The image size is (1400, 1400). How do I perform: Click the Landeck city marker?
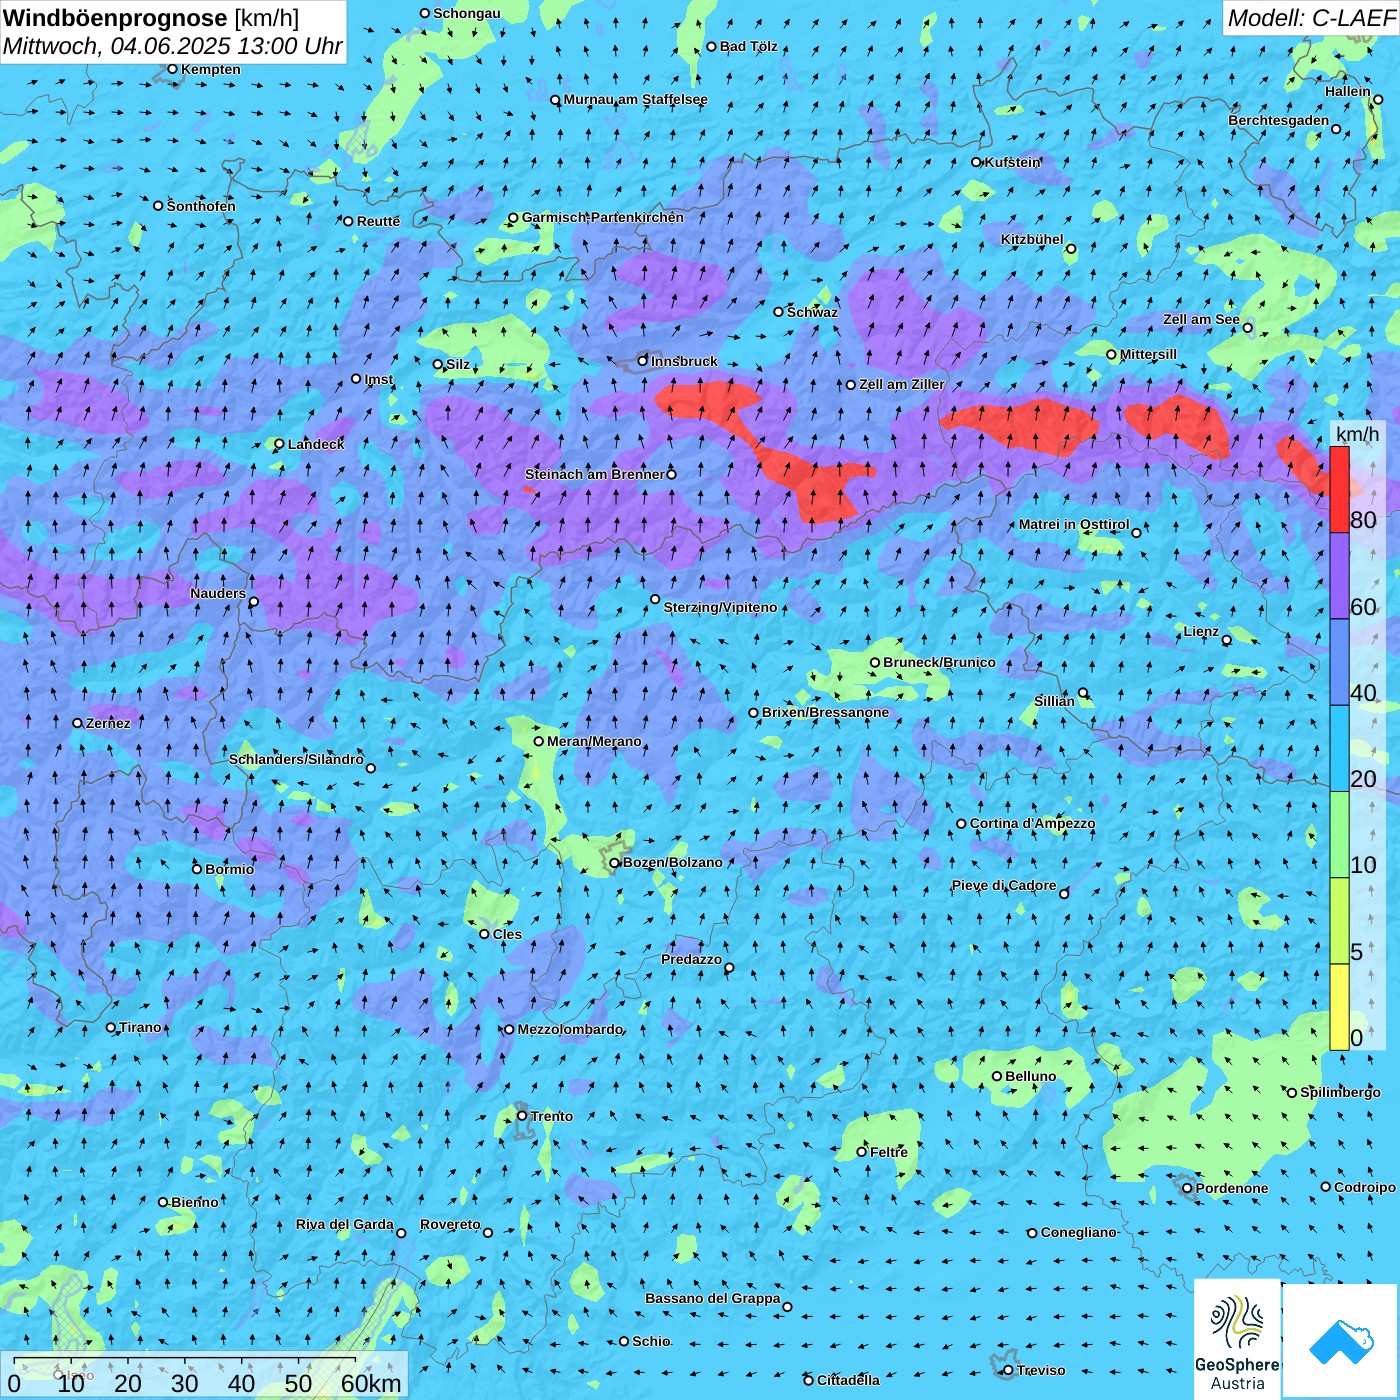tap(280, 444)
